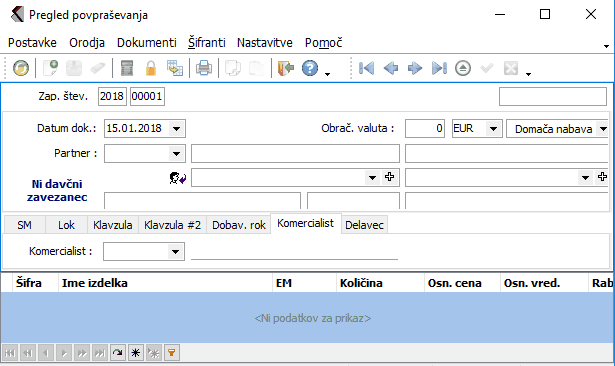Viewport: 615px width, 366px height.
Task: Go to the previous record arrow
Action: point(391,68)
